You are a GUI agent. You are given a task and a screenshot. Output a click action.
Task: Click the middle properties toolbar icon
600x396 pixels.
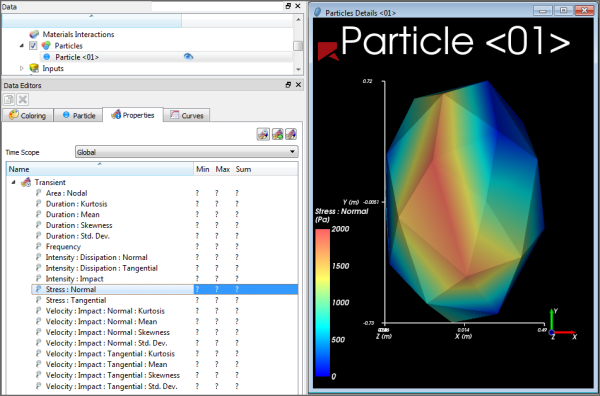277,134
